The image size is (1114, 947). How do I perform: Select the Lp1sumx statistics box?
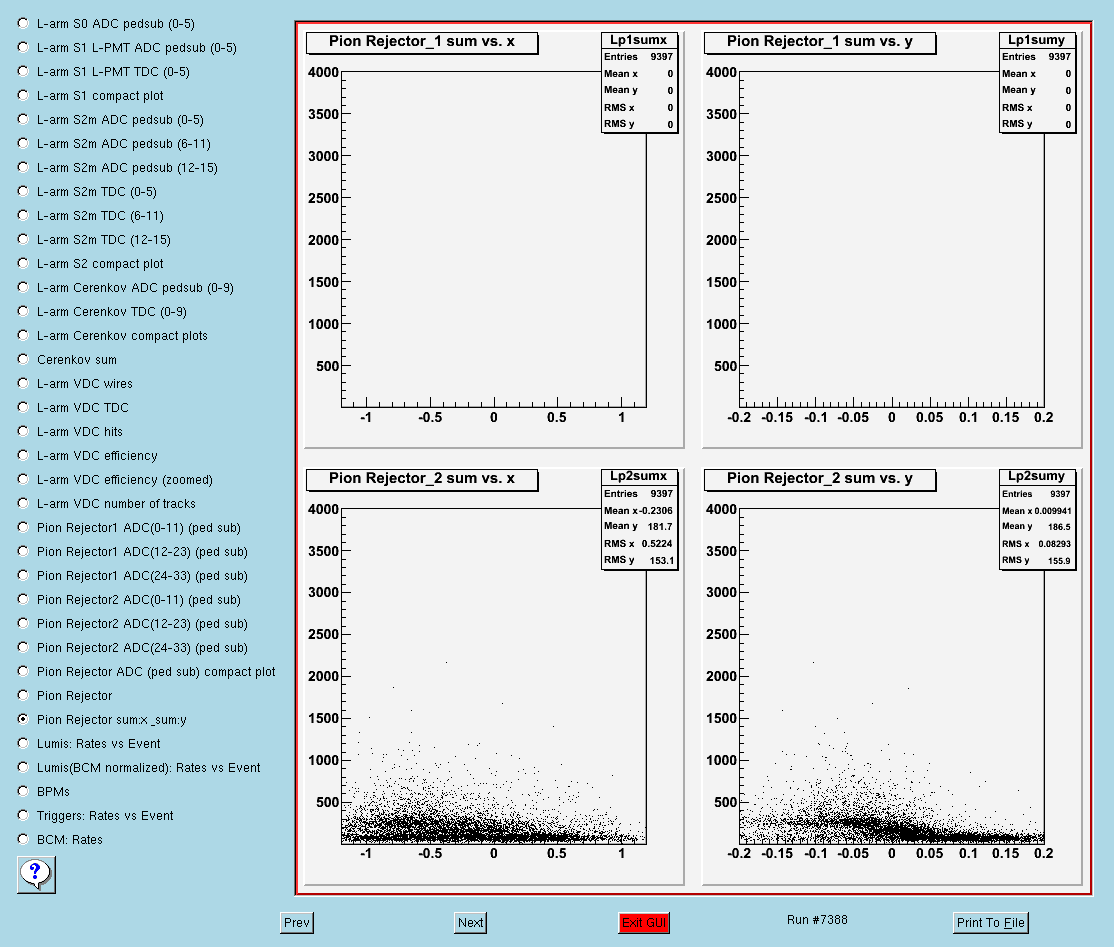coord(639,82)
